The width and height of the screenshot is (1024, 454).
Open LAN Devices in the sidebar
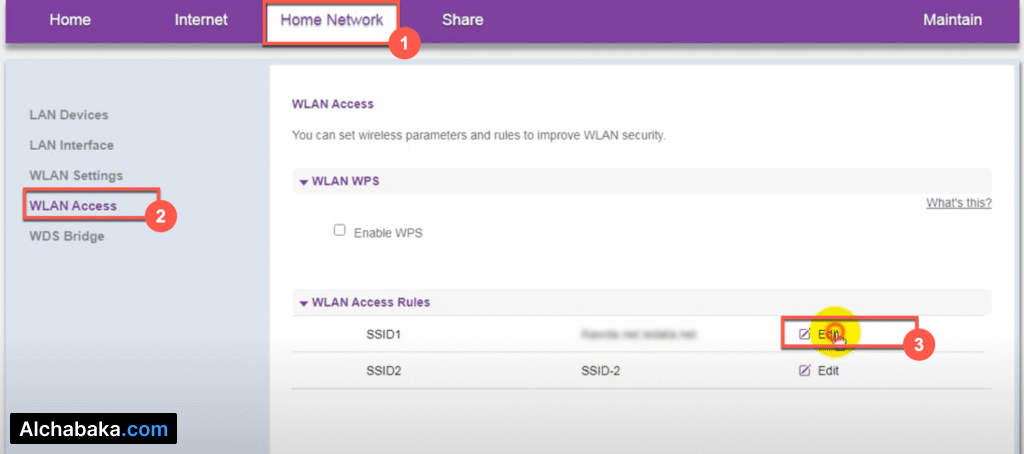pos(69,115)
